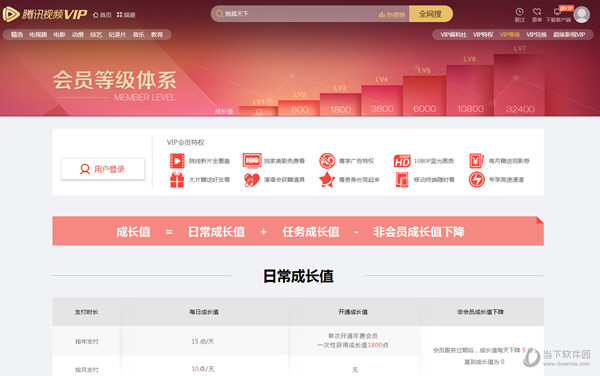This screenshot has width=600, height=376.
Task: Click the 15 点/天 table cell
Action: point(203,341)
